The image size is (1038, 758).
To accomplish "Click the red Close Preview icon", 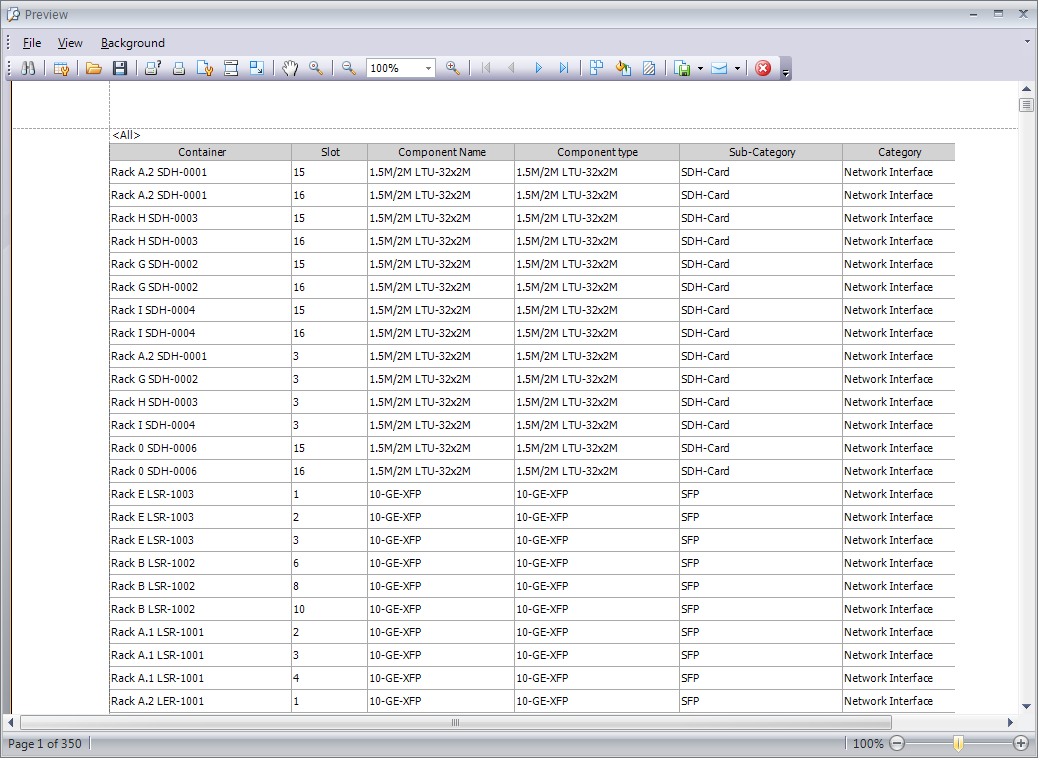I will tap(763, 68).
